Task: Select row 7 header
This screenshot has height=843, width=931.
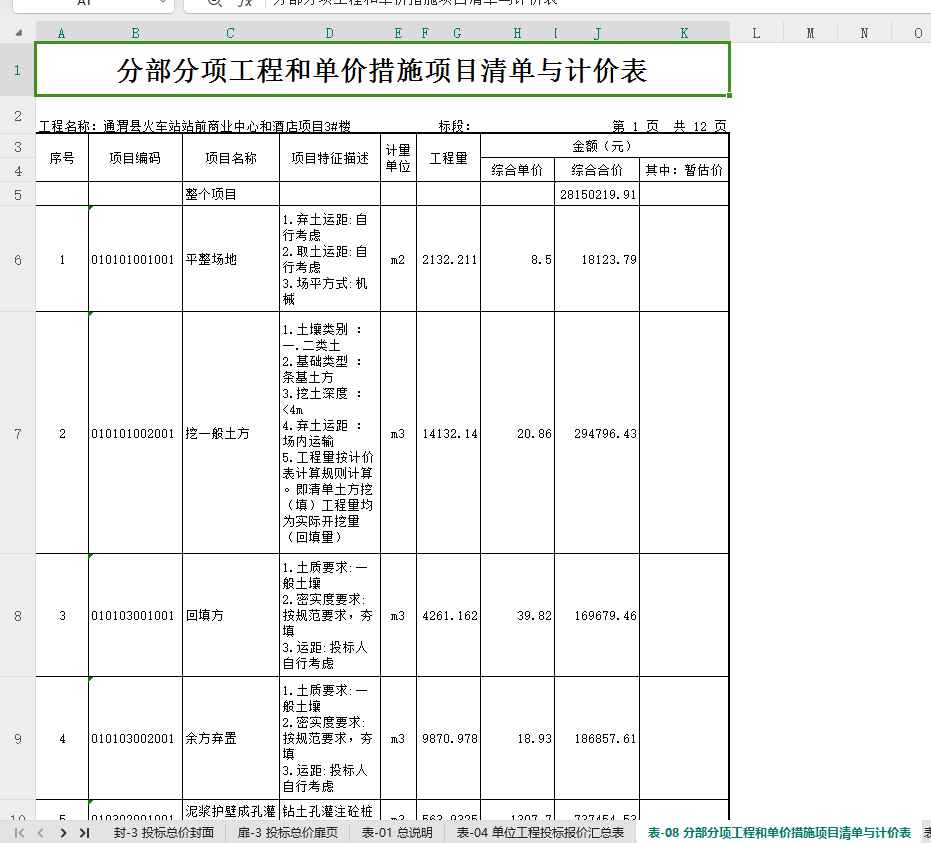Action: pyautogui.click(x=17, y=434)
